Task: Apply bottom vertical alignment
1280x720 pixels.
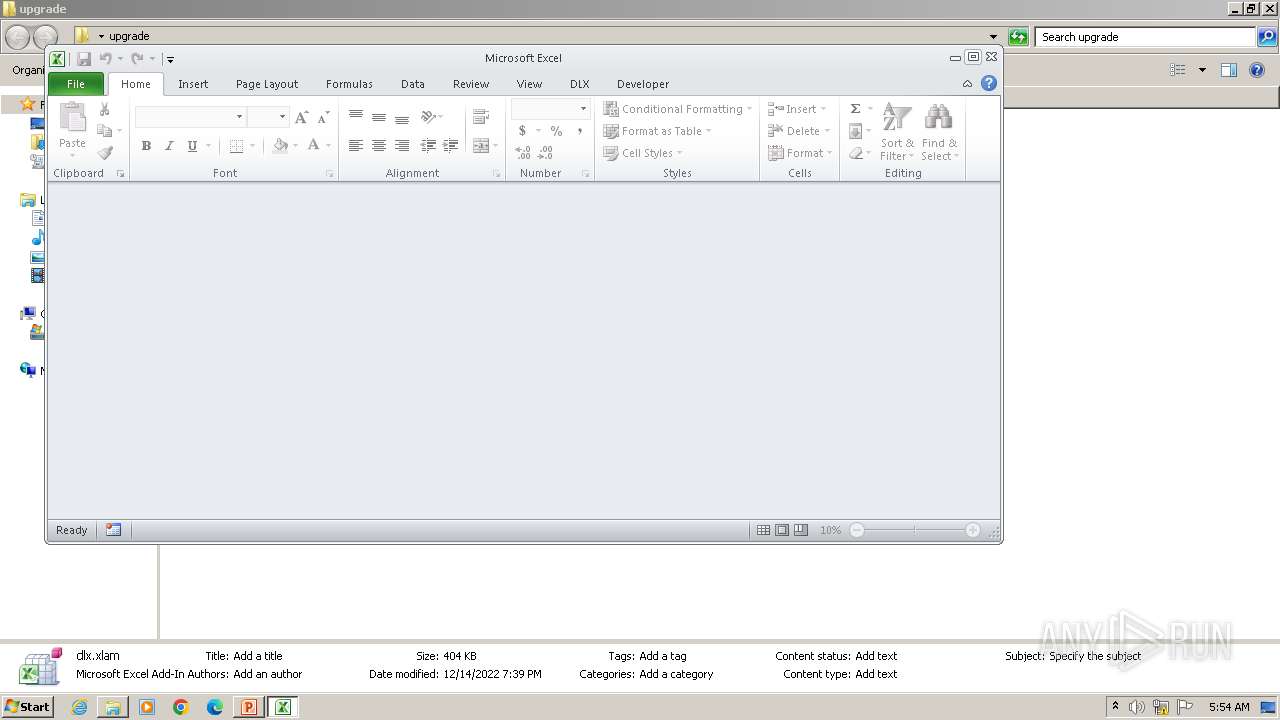Action: point(401,117)
